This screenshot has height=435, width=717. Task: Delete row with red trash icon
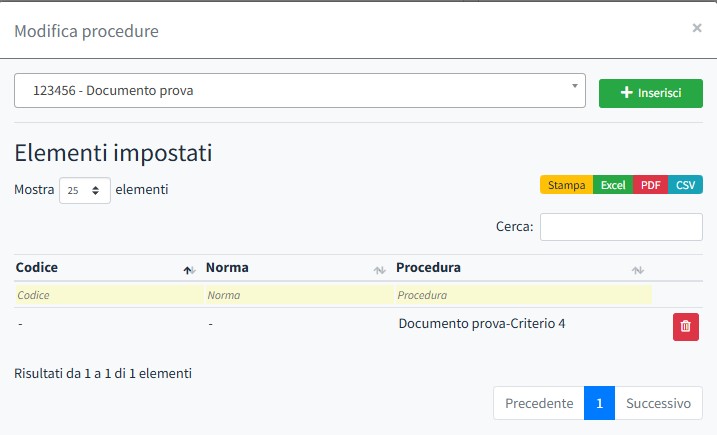(x=685, y=326)
